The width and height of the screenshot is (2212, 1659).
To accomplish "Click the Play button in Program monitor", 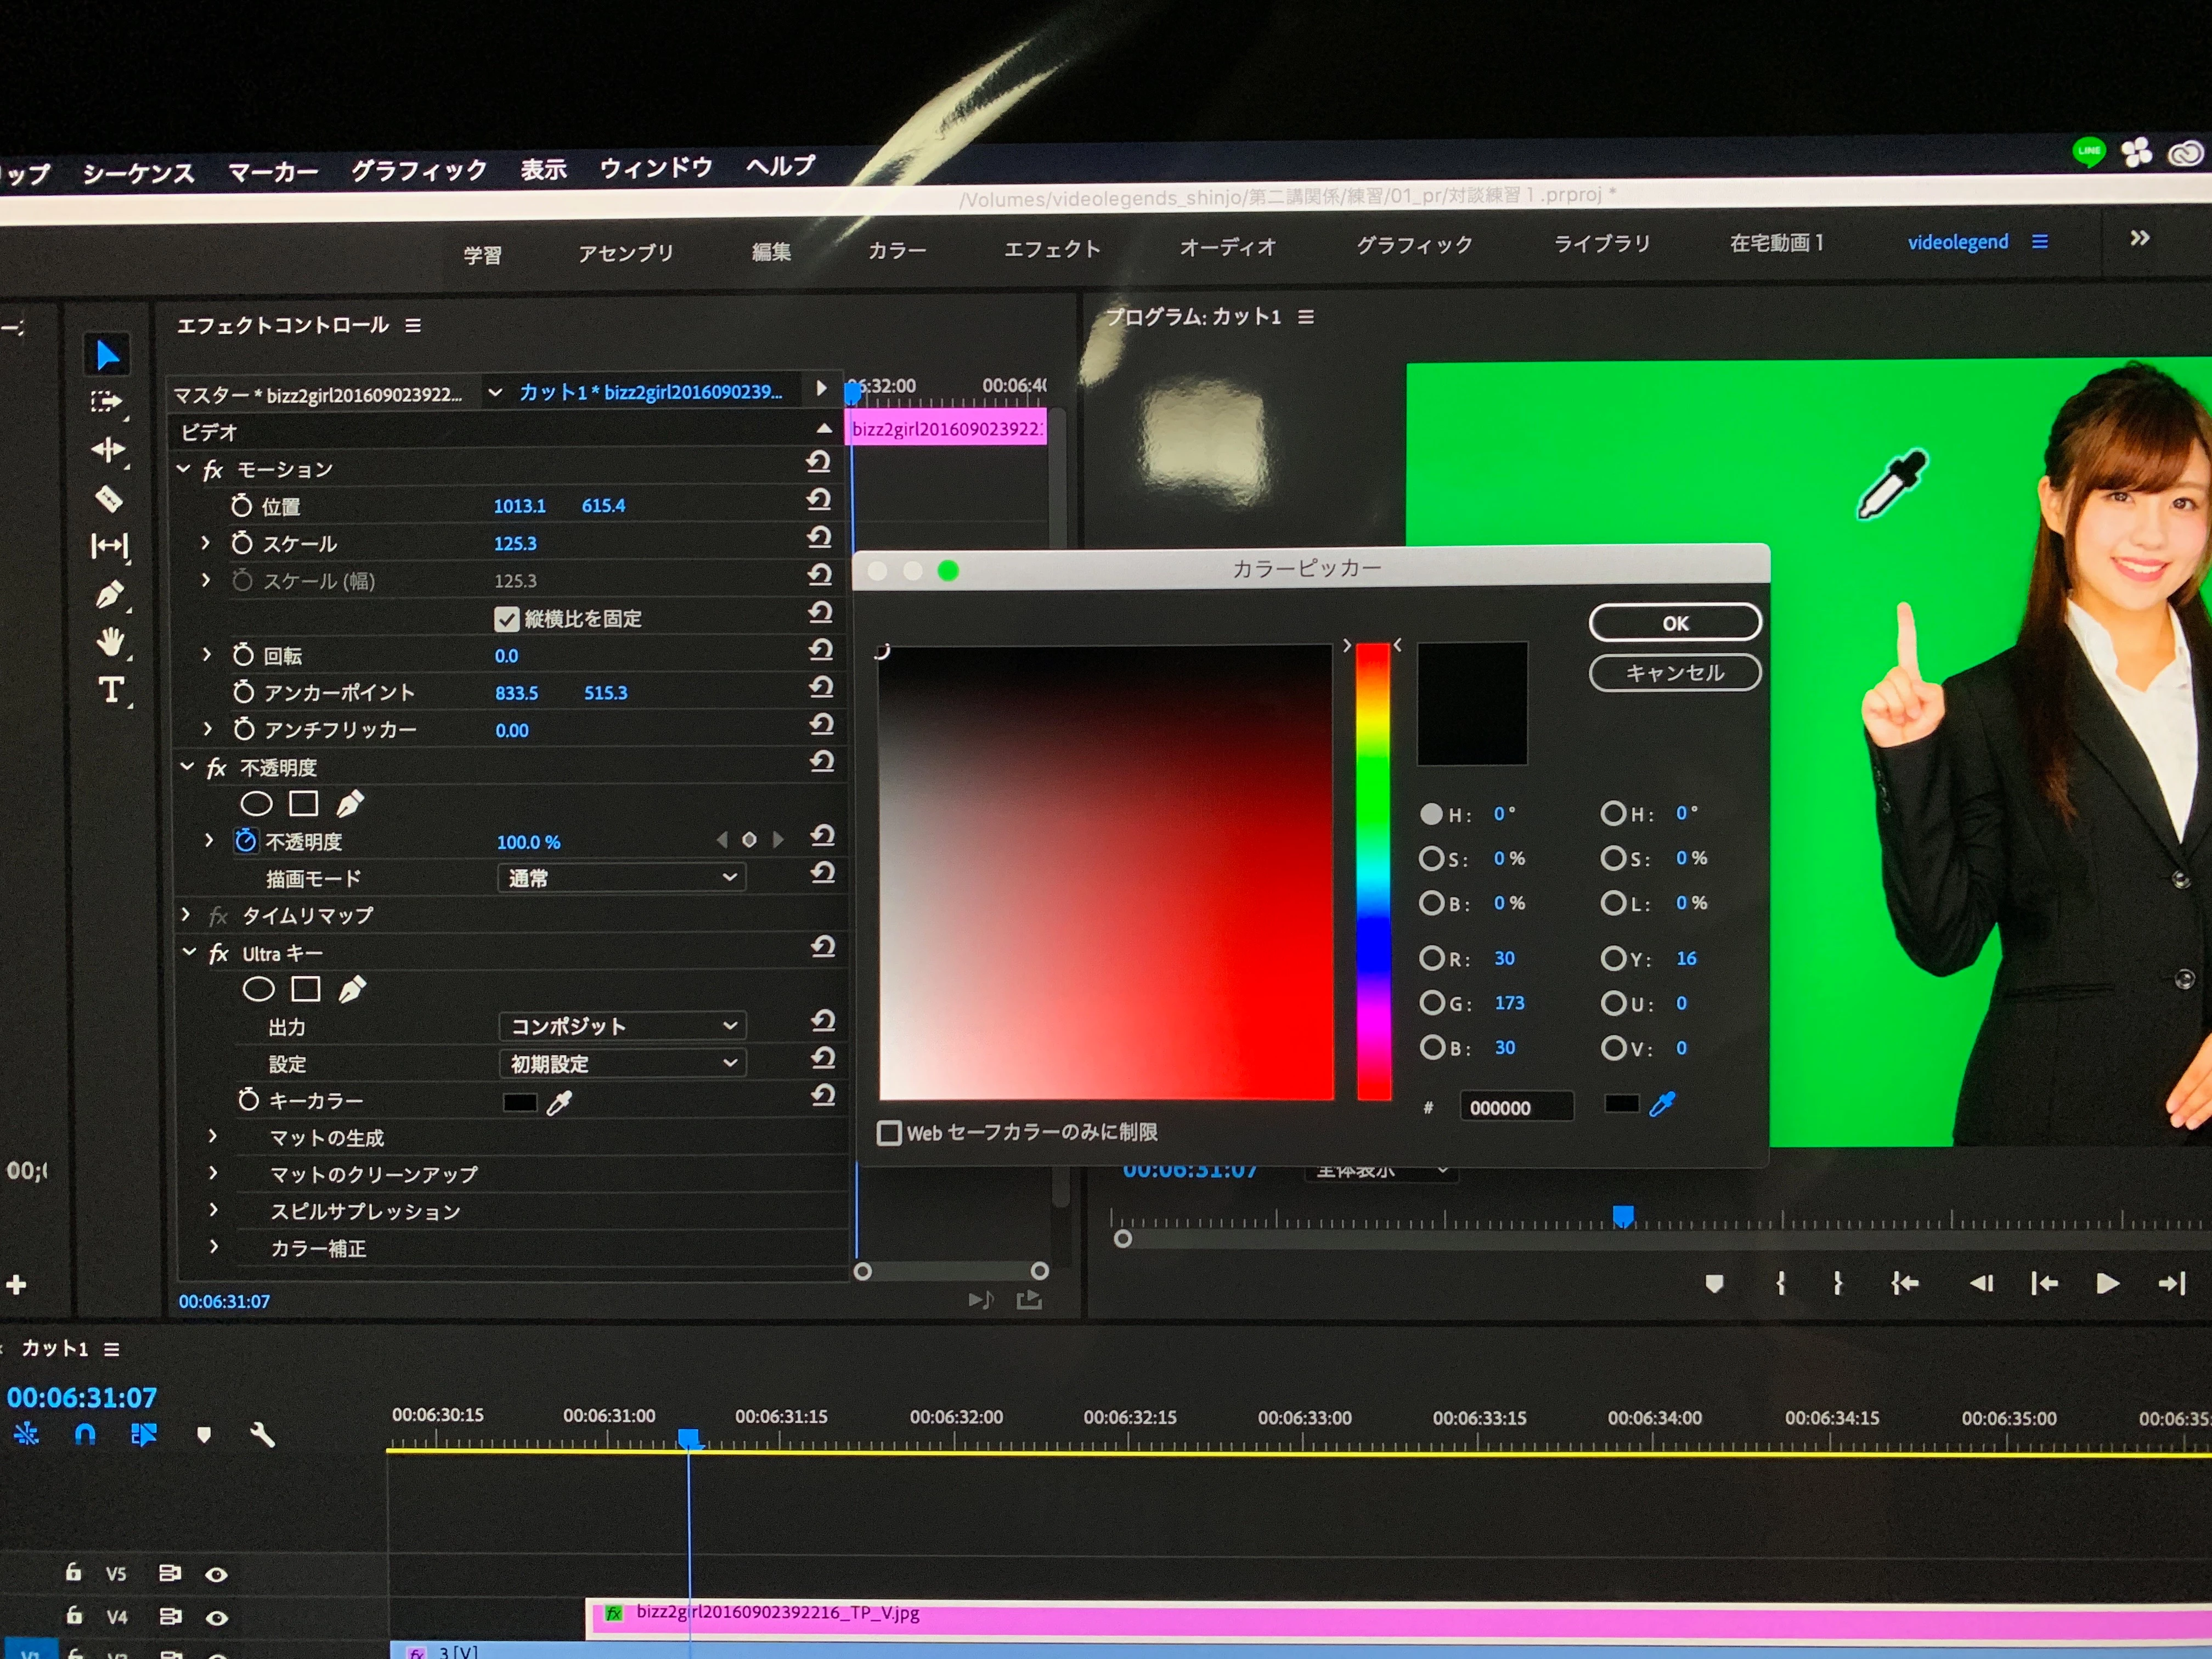I will [x=2107, y=1283].
